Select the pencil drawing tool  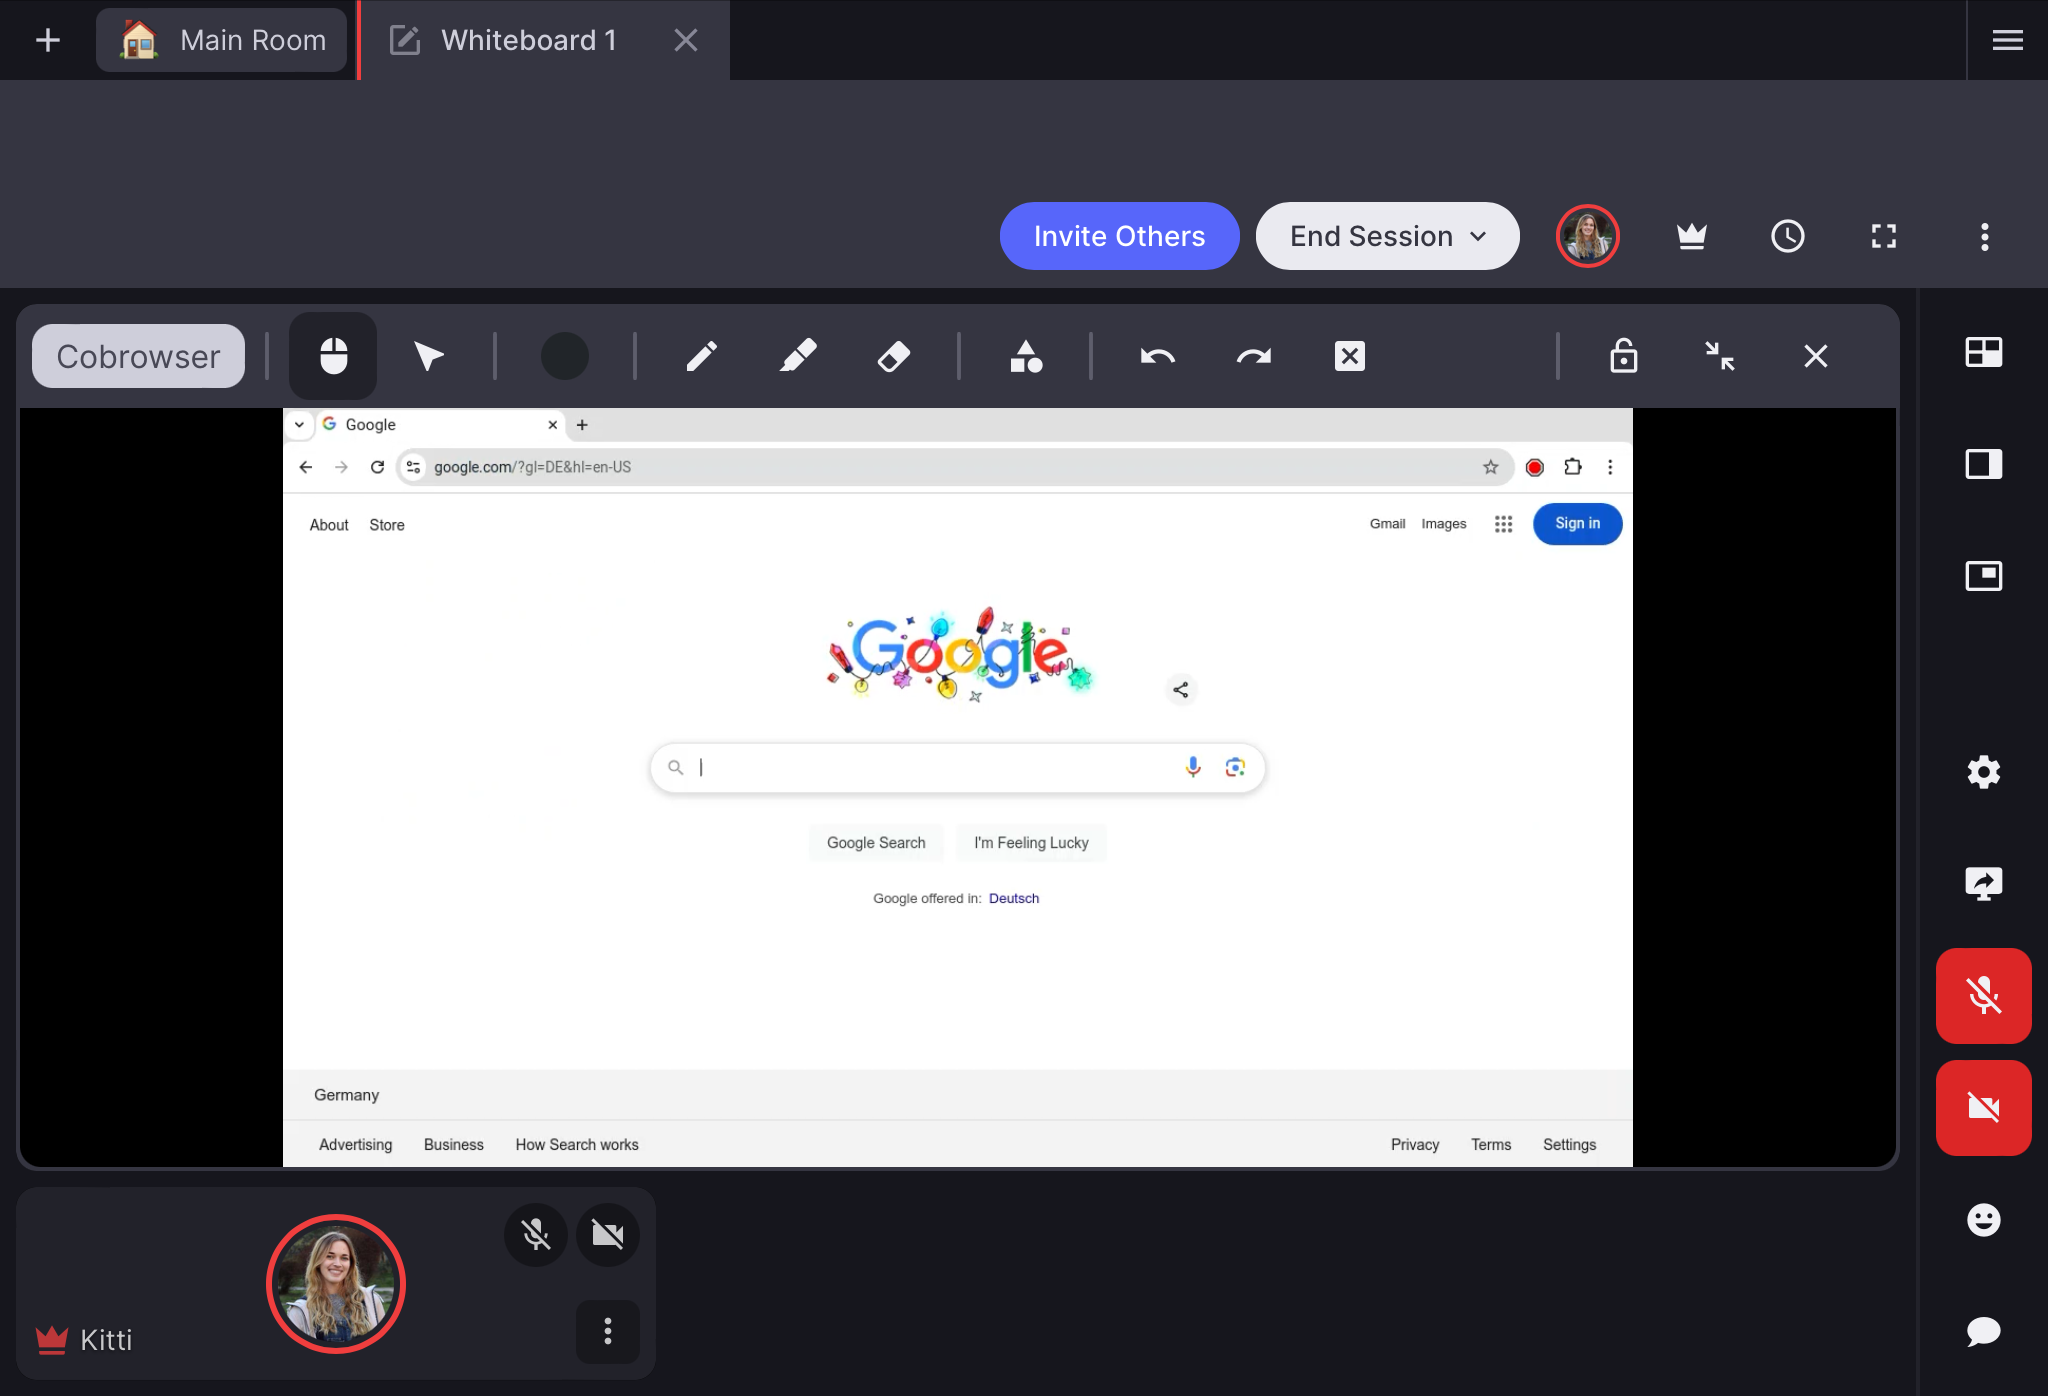[701, 356]
